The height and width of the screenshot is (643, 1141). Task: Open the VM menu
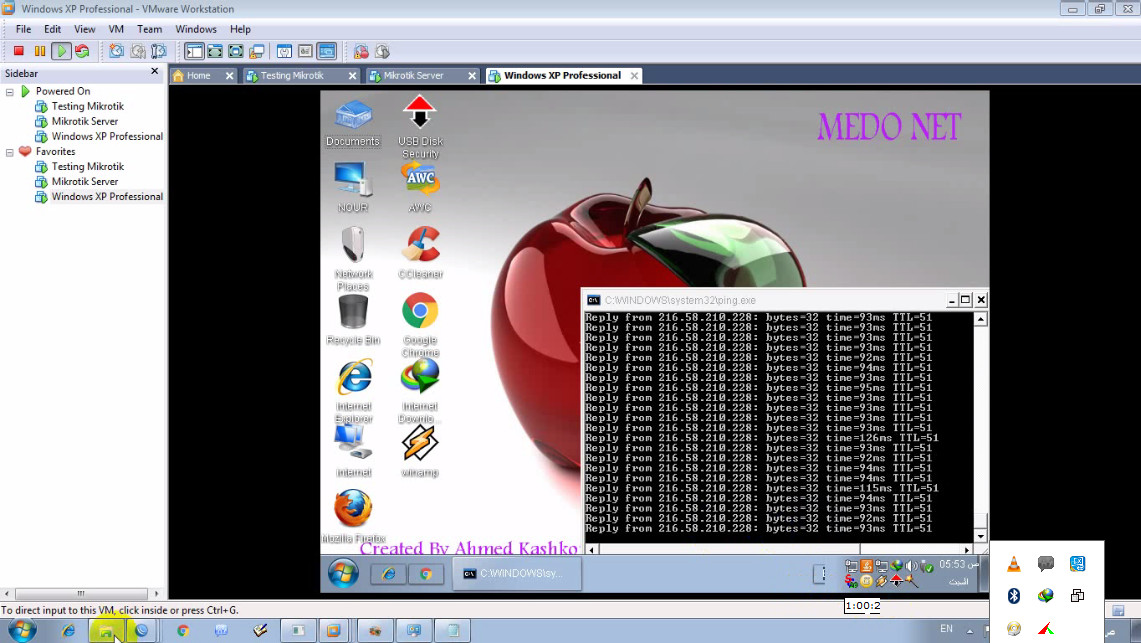pyautogui.click(x=116, y=29)
